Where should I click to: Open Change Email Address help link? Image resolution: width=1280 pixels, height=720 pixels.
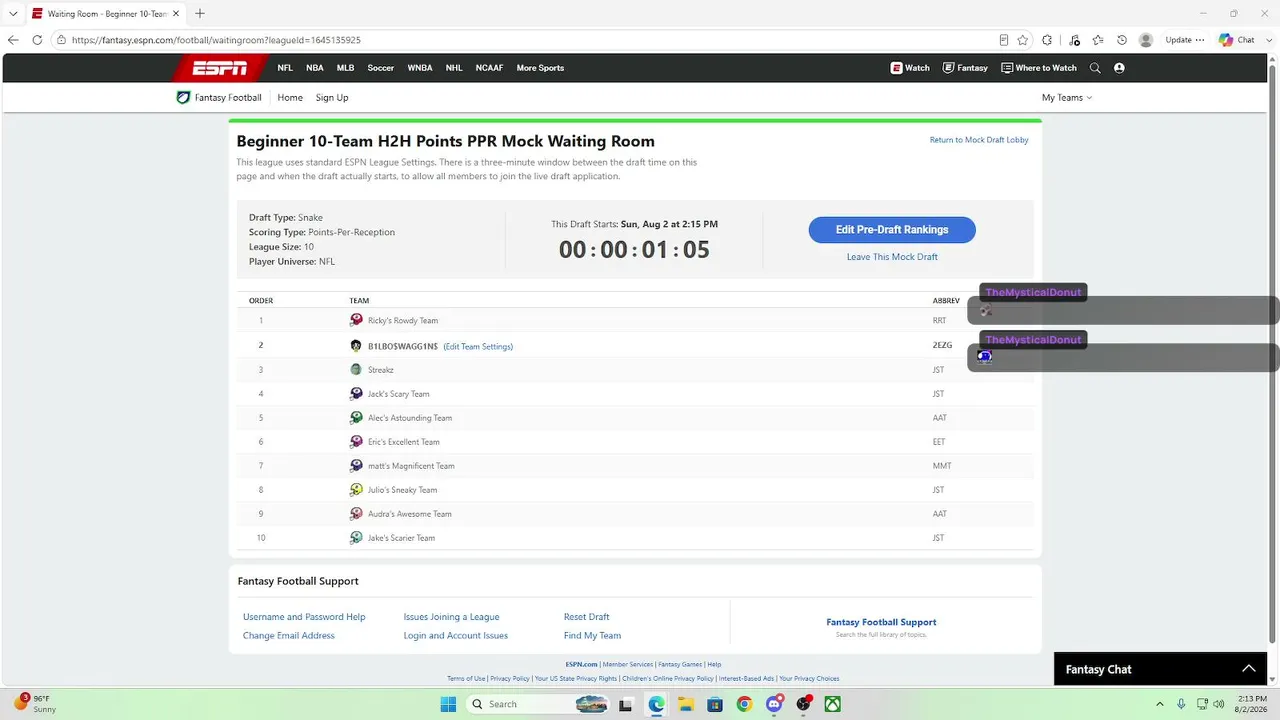(289, 636)
